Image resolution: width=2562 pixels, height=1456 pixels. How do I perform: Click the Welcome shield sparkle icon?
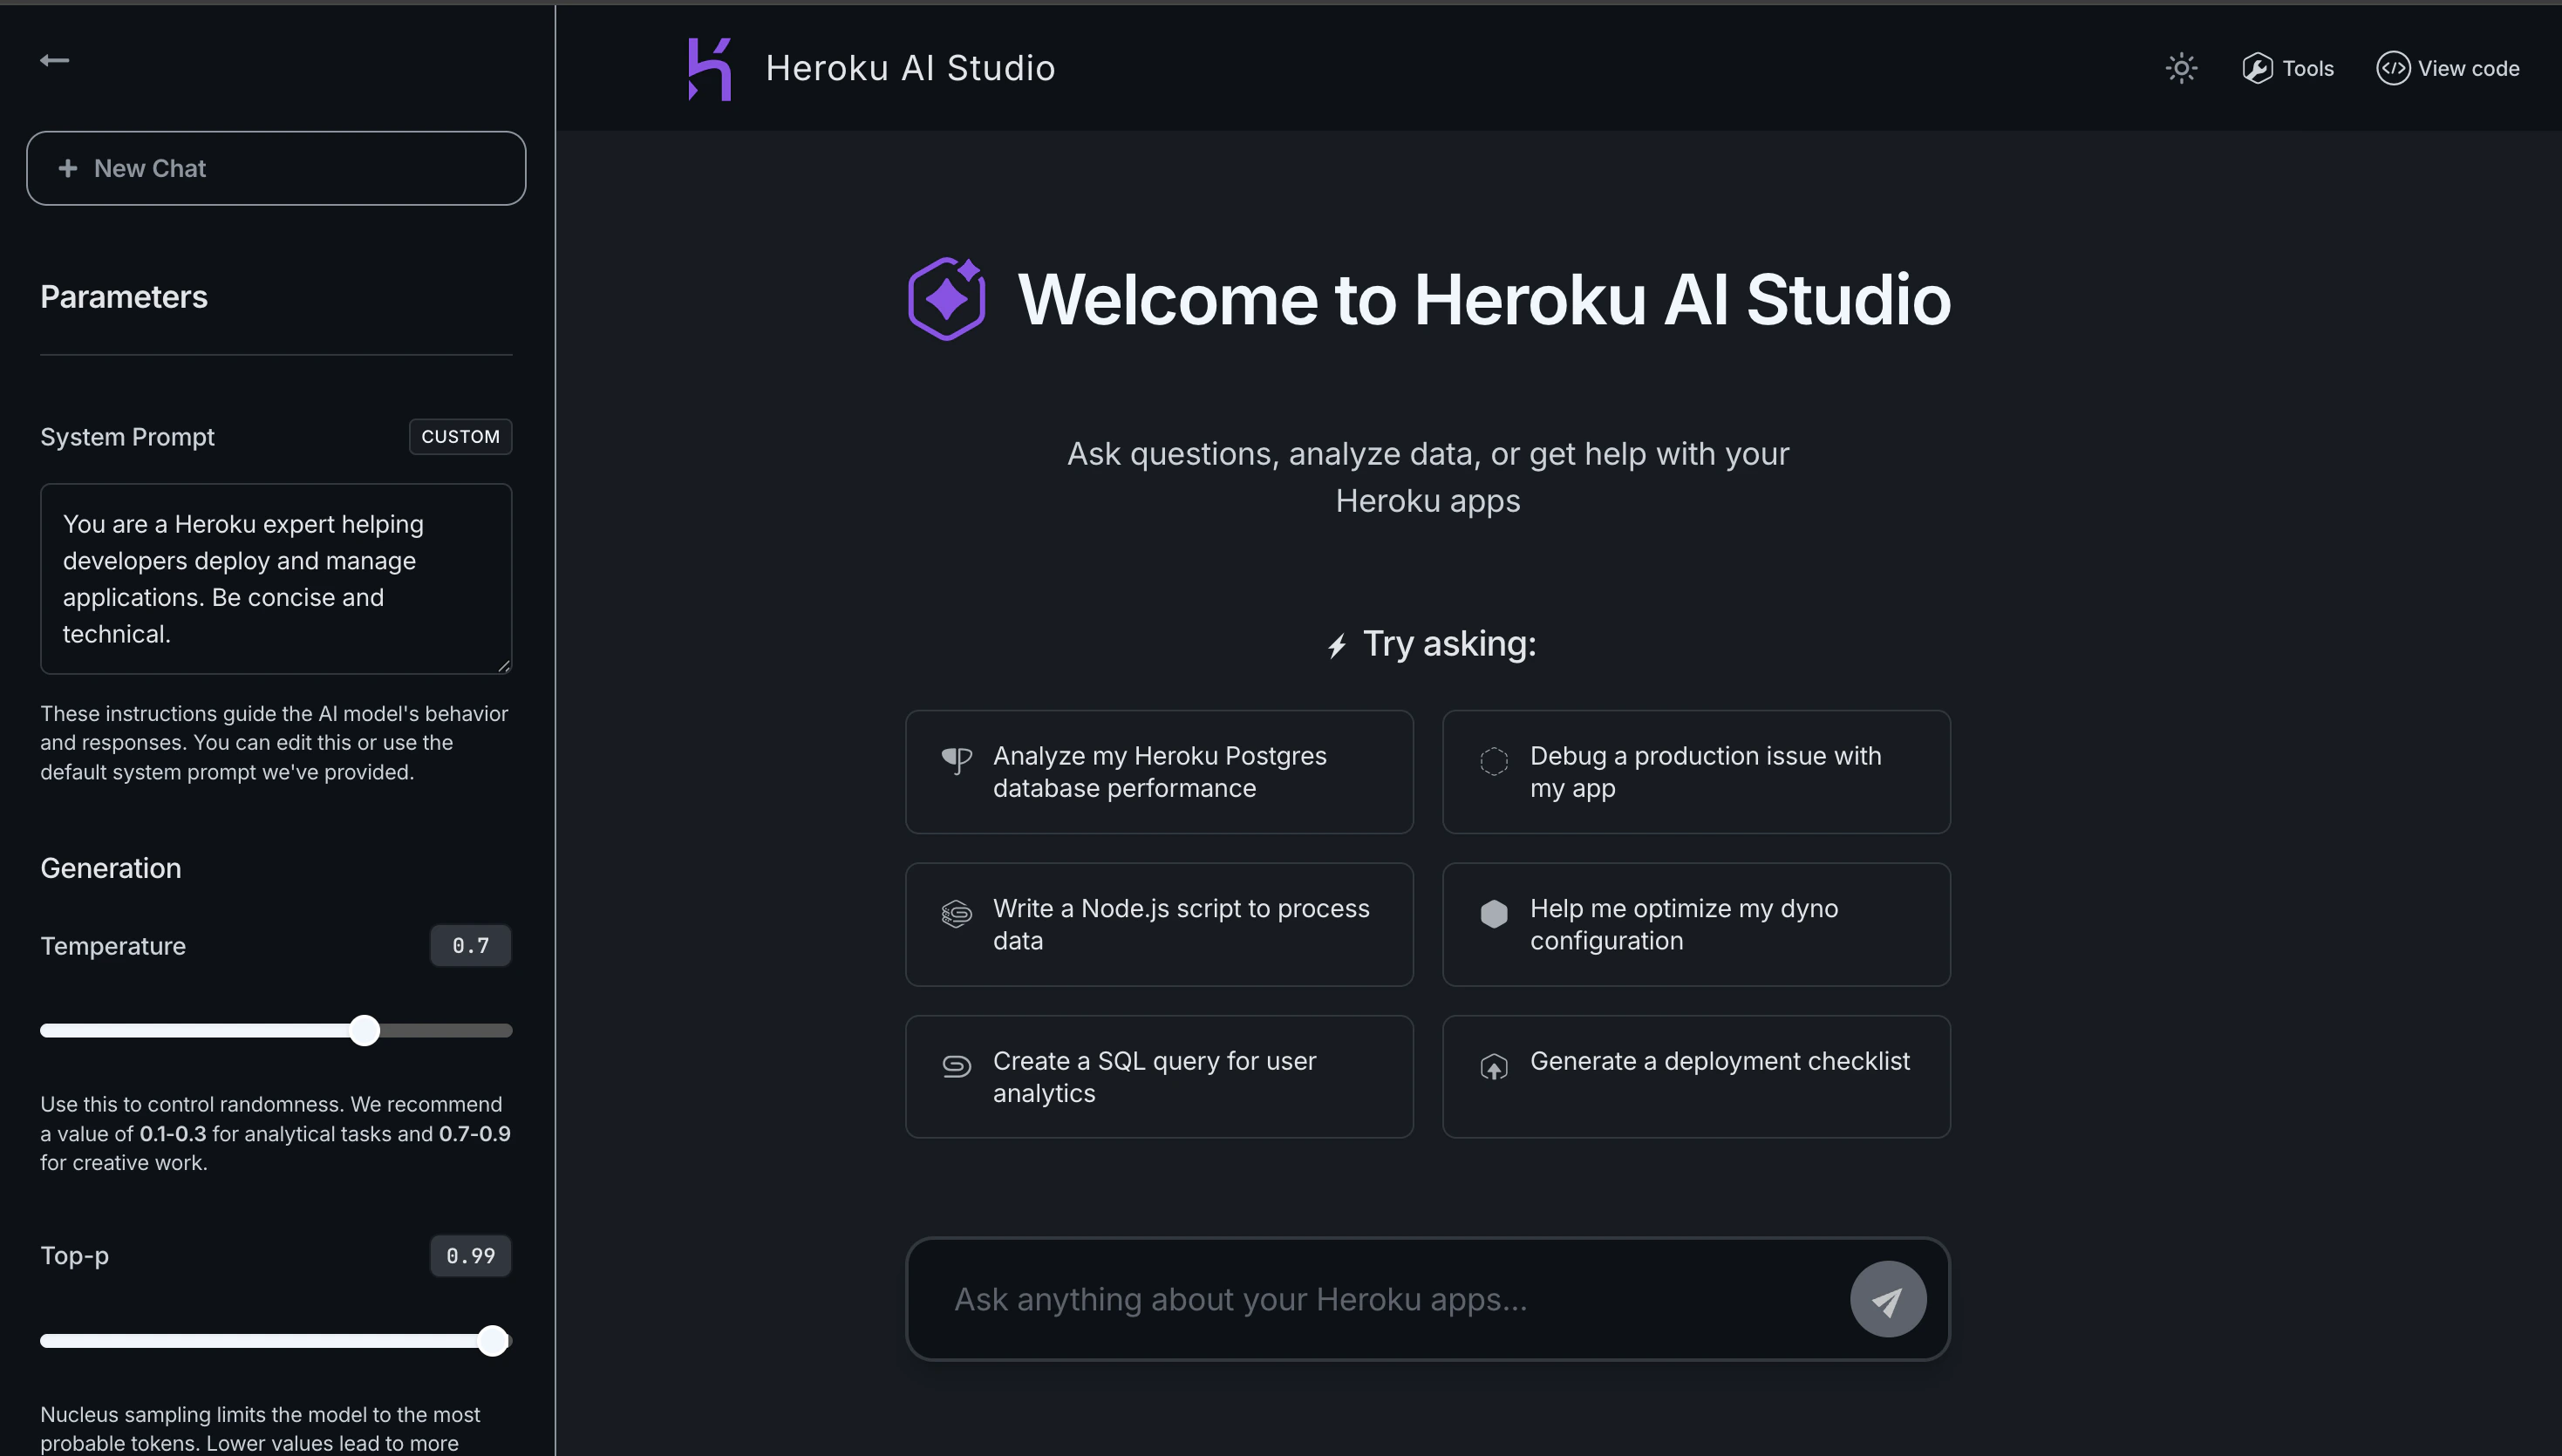coord(946,297)
